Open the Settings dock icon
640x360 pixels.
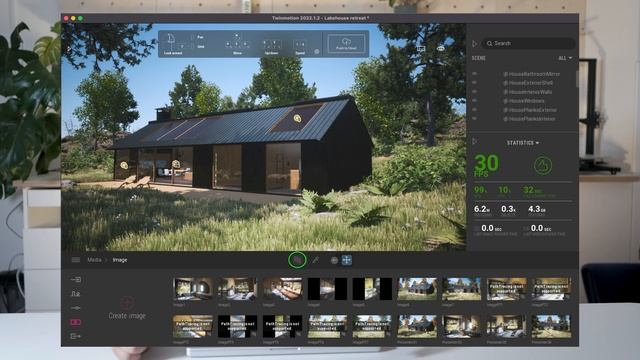[76, 308]
